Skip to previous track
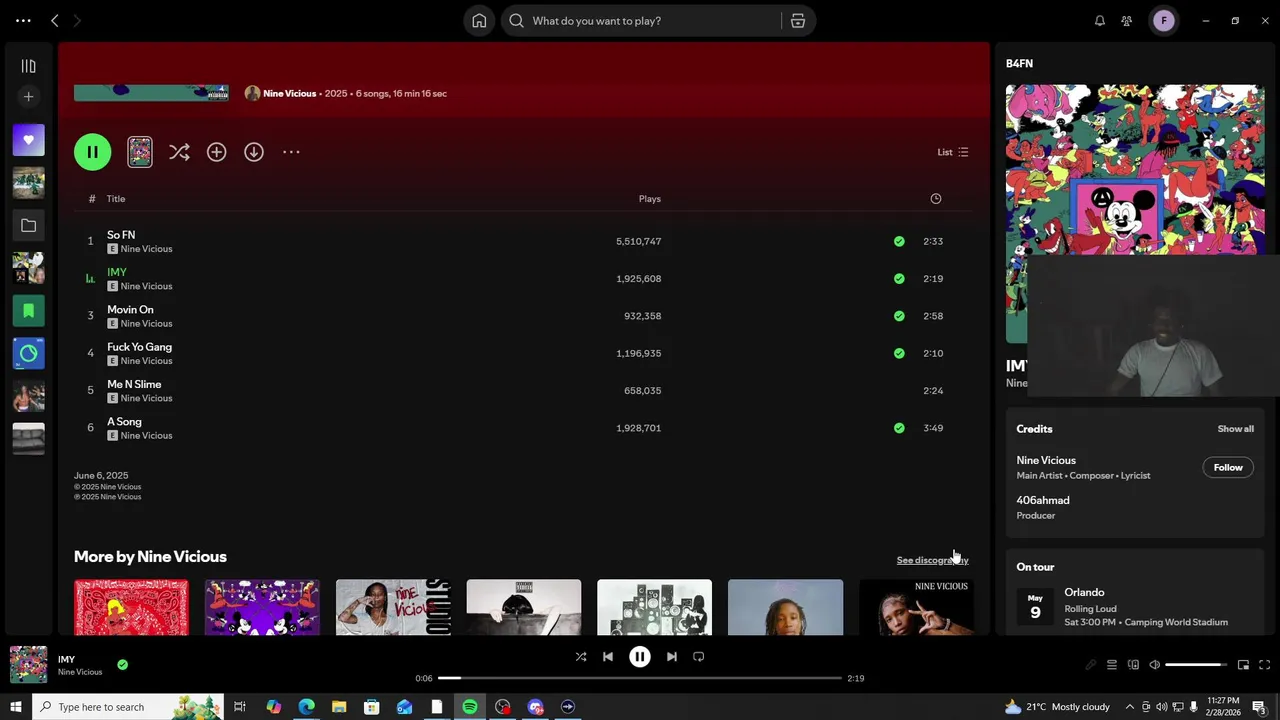 (608, 657)
